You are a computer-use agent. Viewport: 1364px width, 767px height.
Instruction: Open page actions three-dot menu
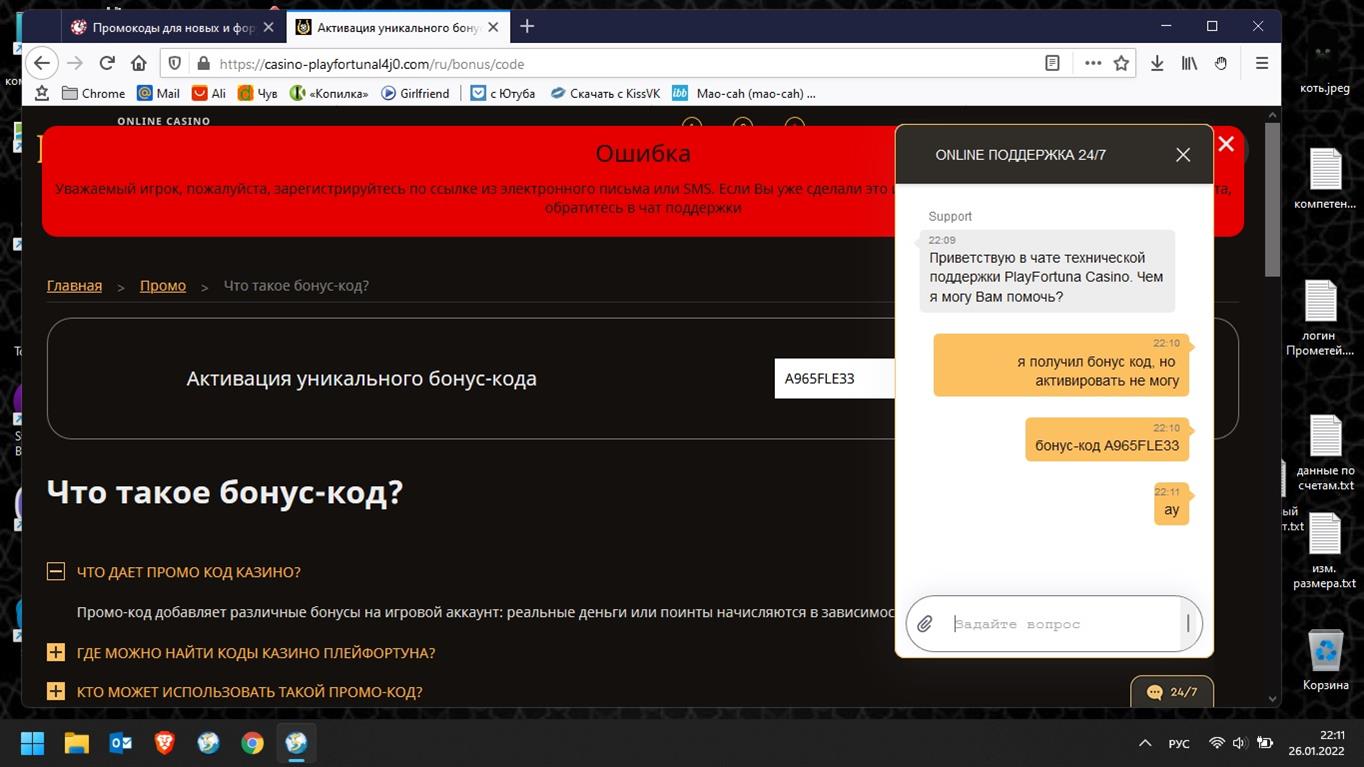coord(1093,63)
